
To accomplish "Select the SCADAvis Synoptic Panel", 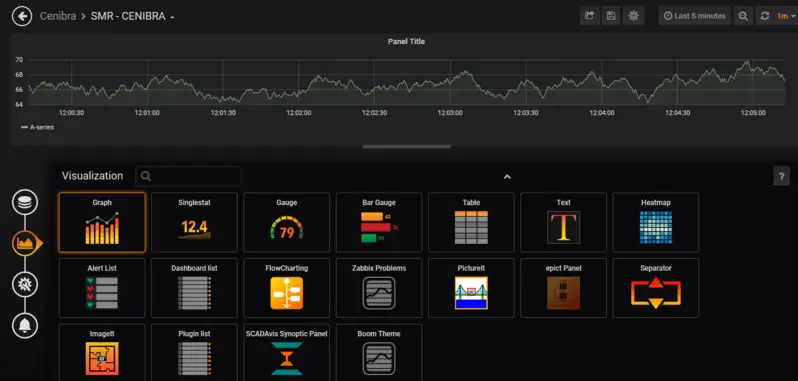I will click(287, 353).
